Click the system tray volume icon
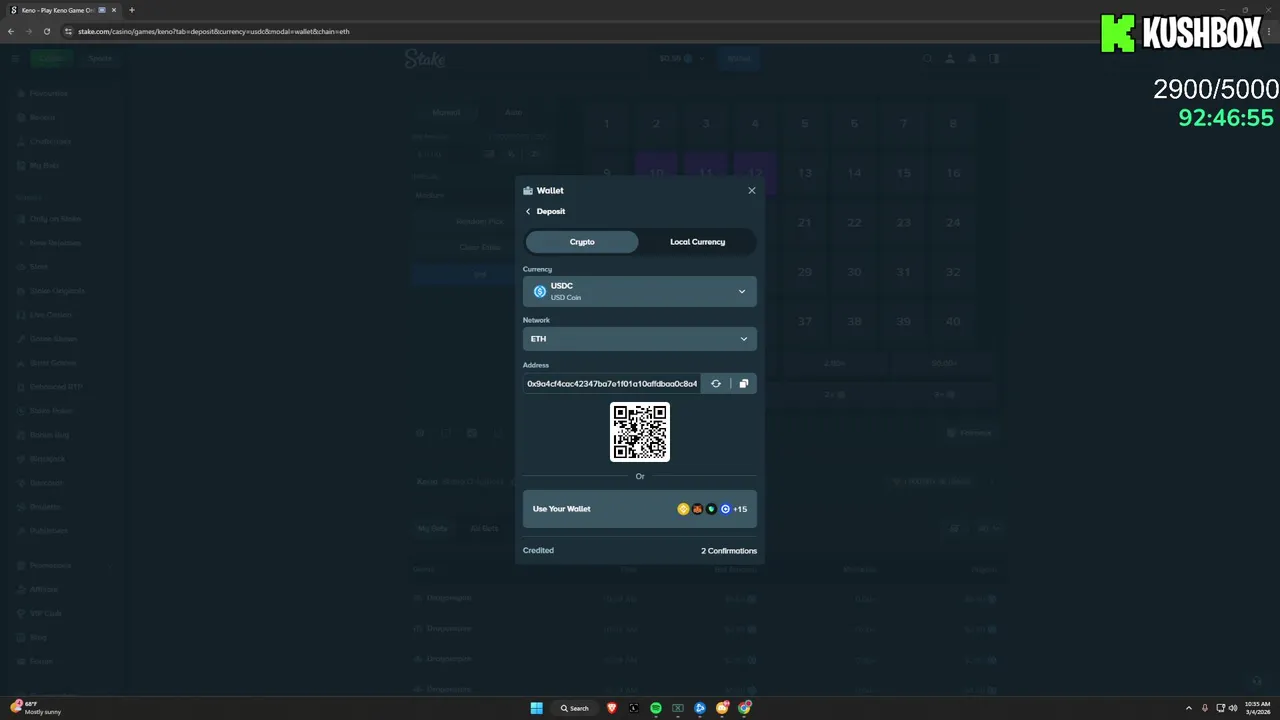Screen dimensions: 1280x720 point(1232,708)
